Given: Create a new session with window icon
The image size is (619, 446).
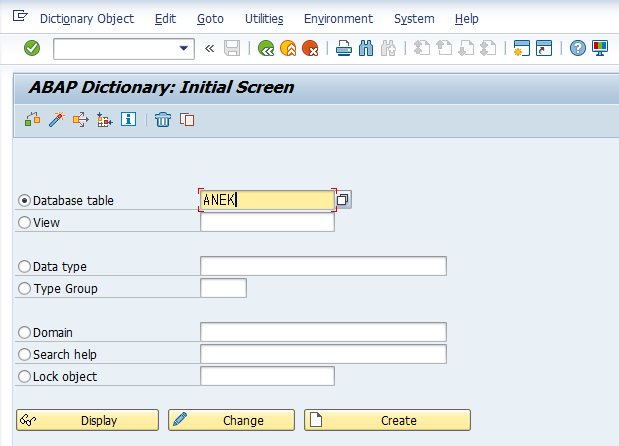Looking at the screenshot, I should (522, 49).
